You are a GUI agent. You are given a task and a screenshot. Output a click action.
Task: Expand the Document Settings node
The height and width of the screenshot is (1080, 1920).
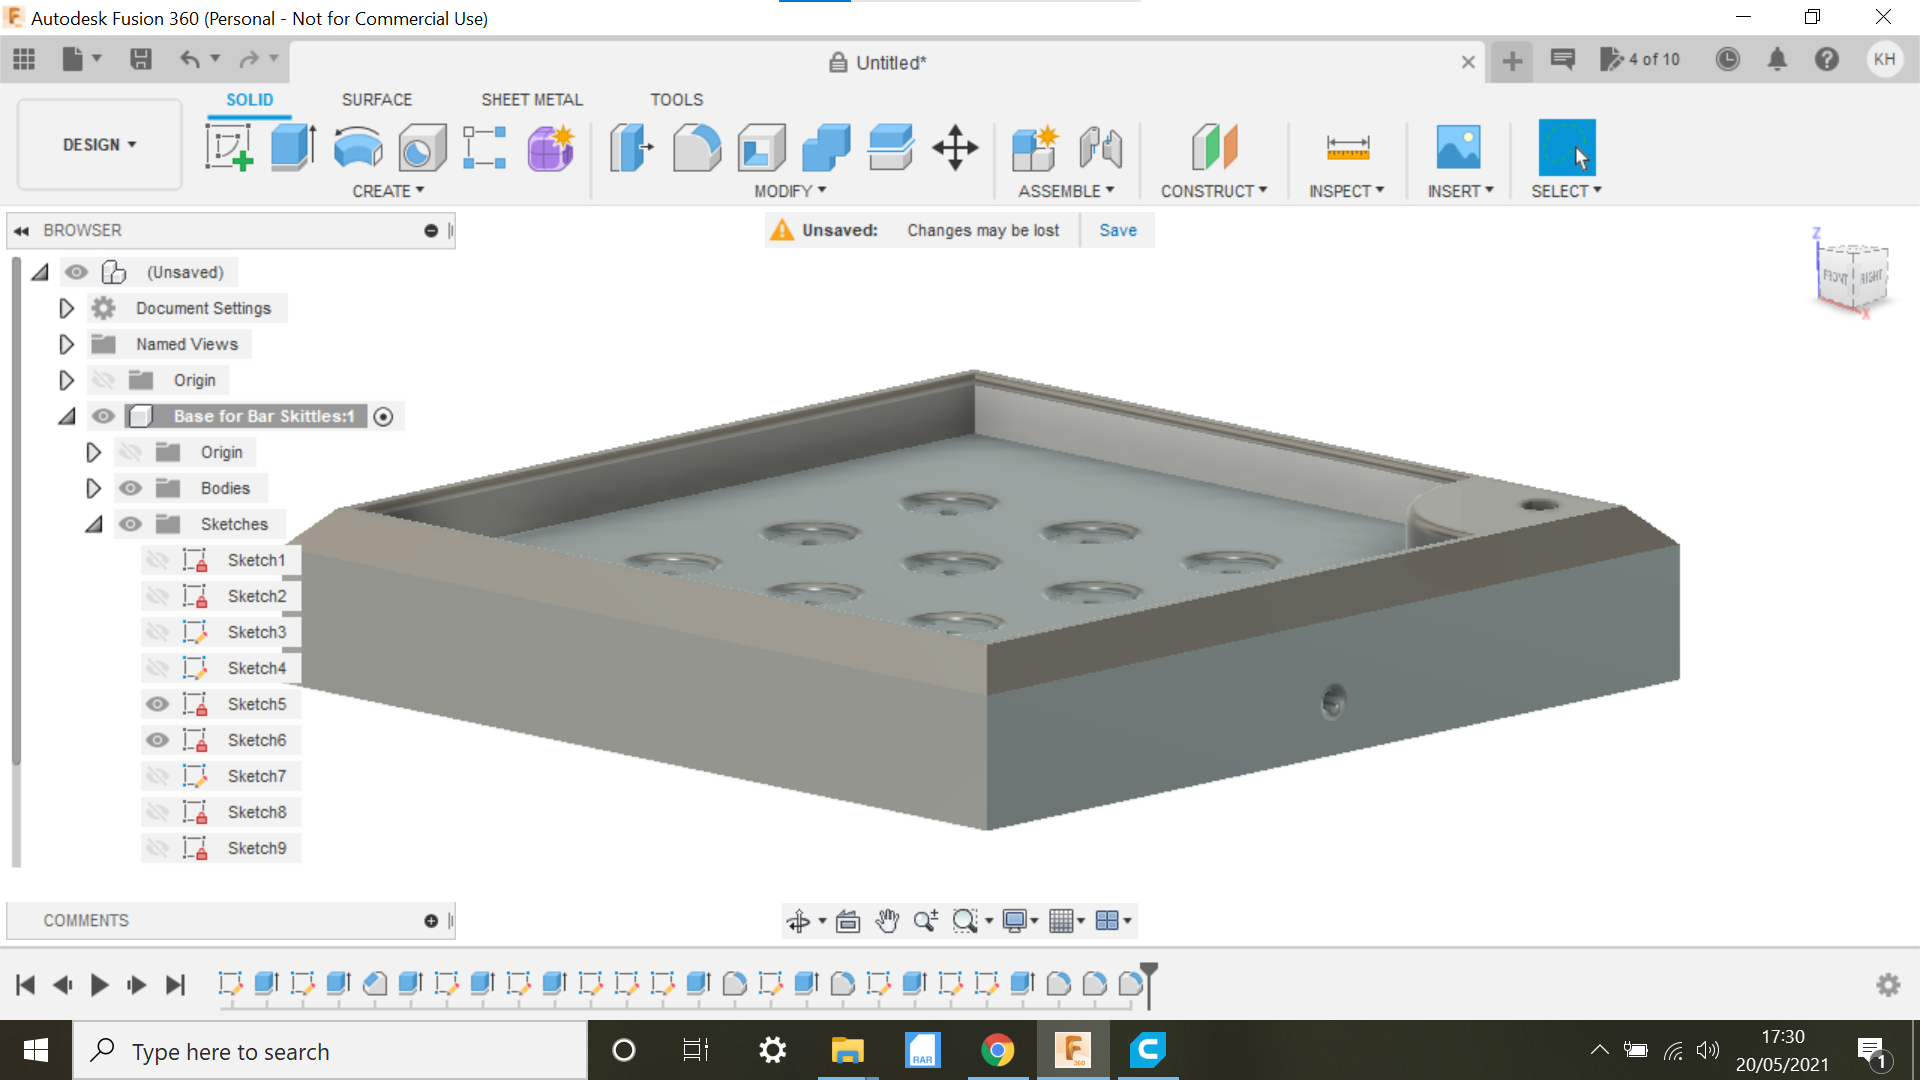click(x=66, y=307)
